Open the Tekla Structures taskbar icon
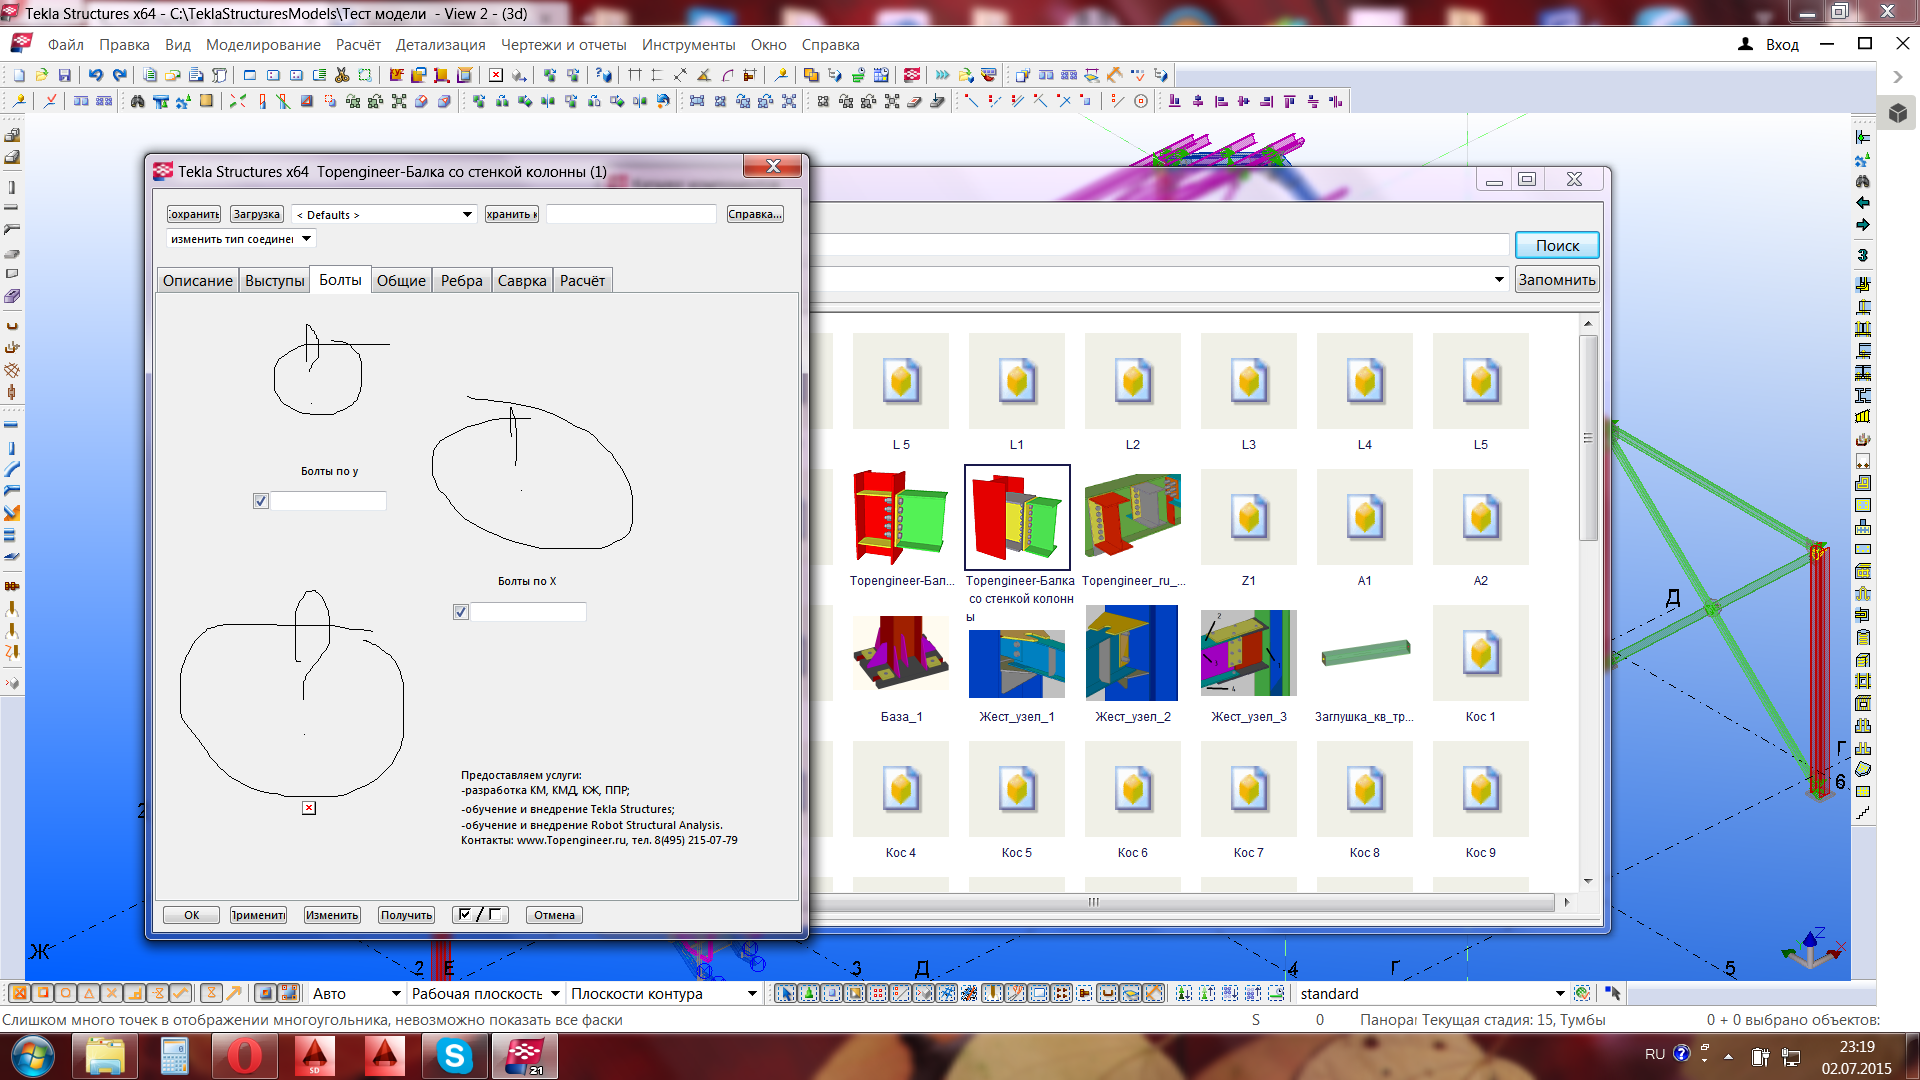1920x1080 pixels. [x=525, y=1056]
